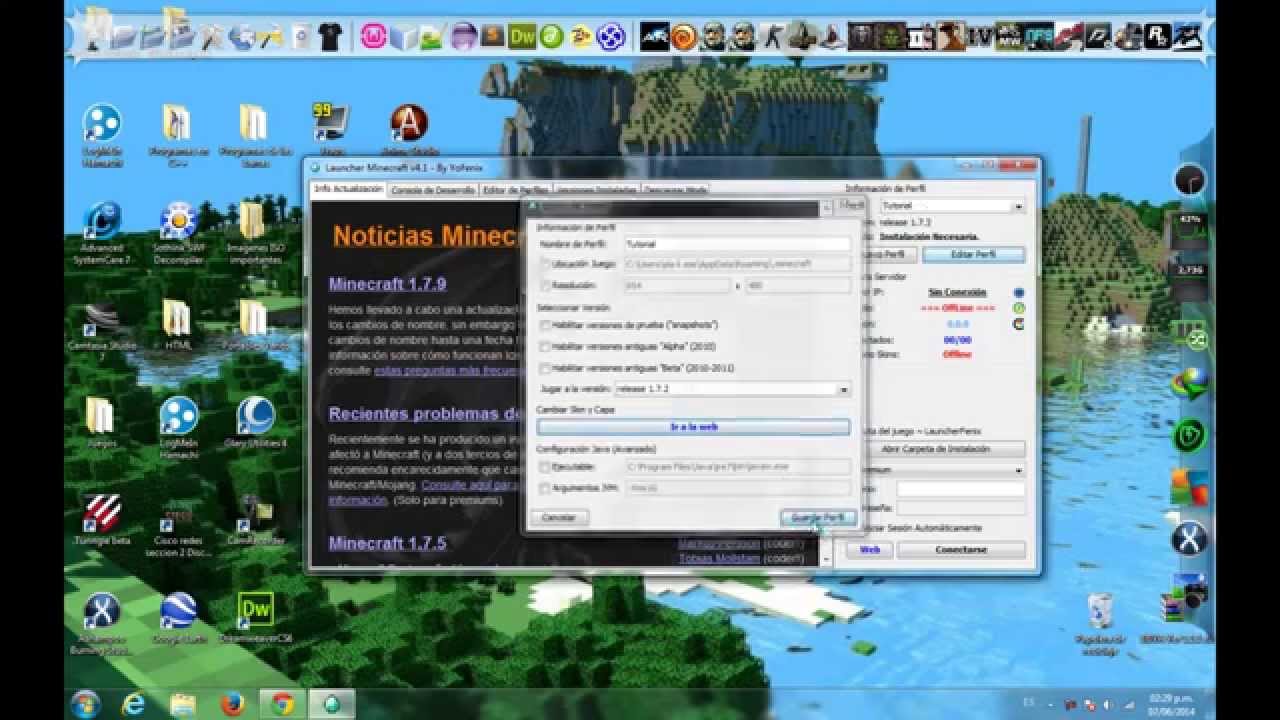Click the Tobias Mollstam link
The height and width of the screenshot is (720, 1280).
pyautogui.click(x=719, y=559)
